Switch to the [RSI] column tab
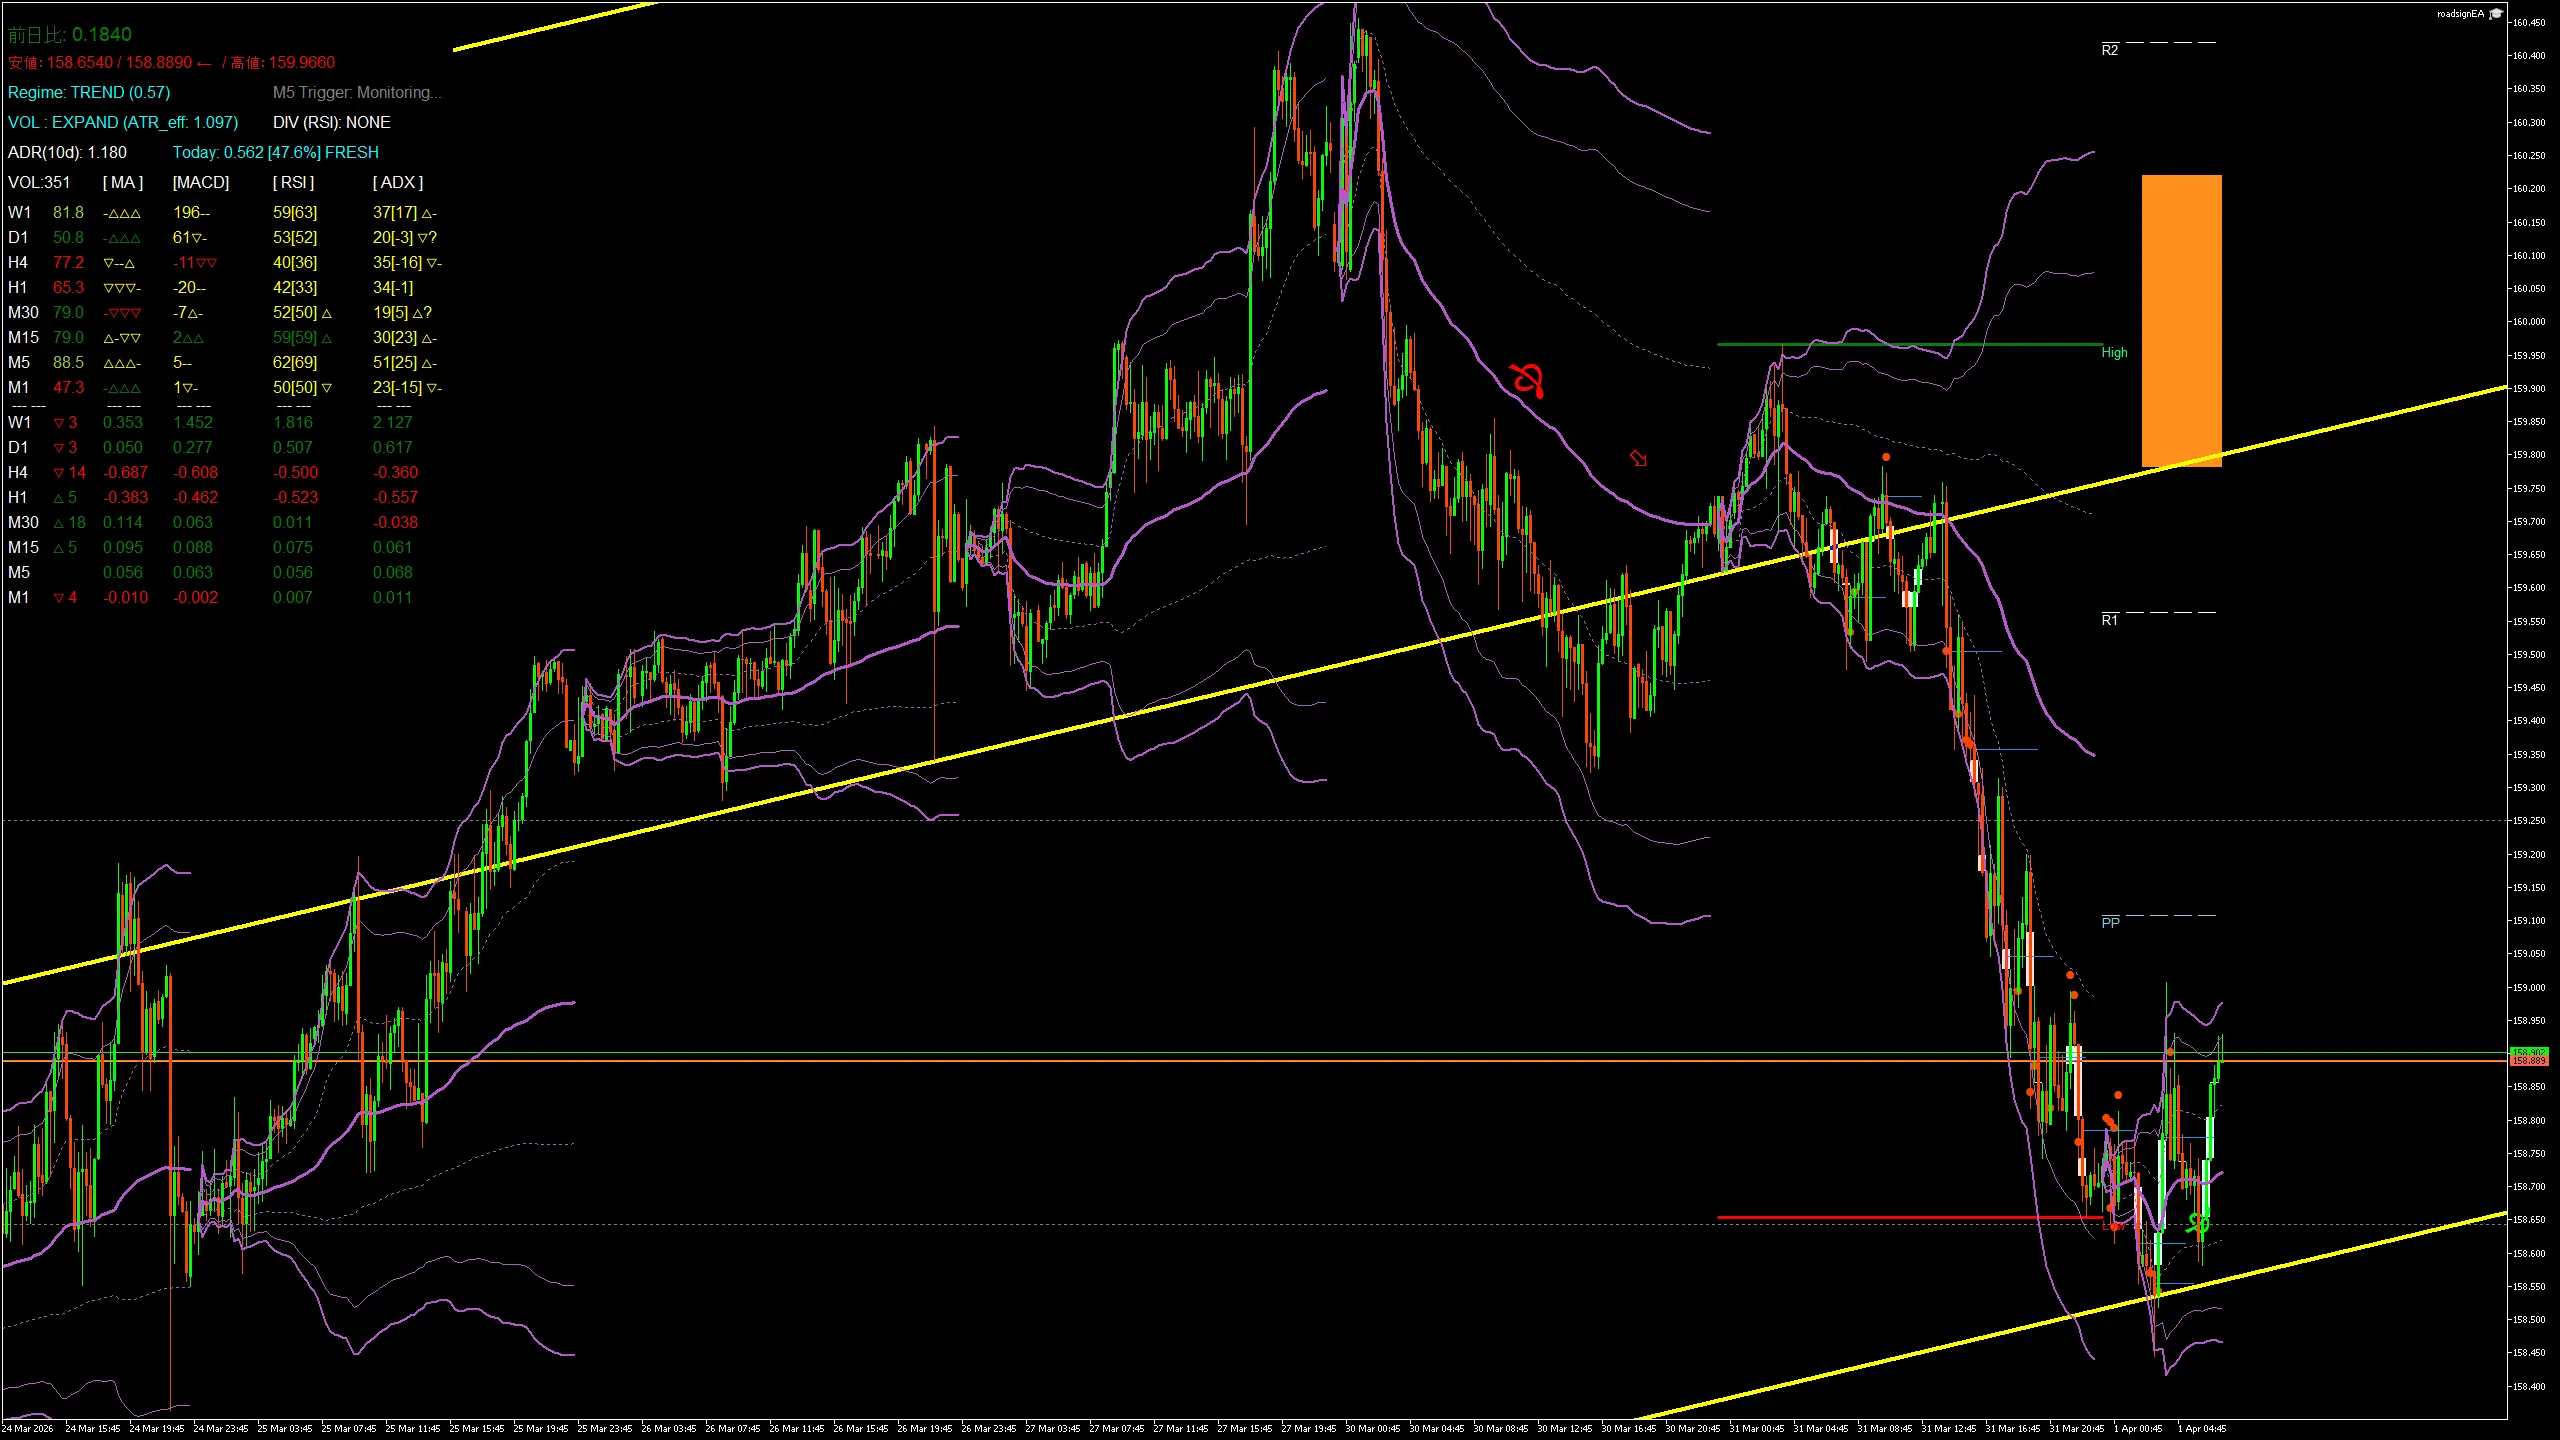The height and width of the screenshot is (1440, 2560). [x=293, y=182]
